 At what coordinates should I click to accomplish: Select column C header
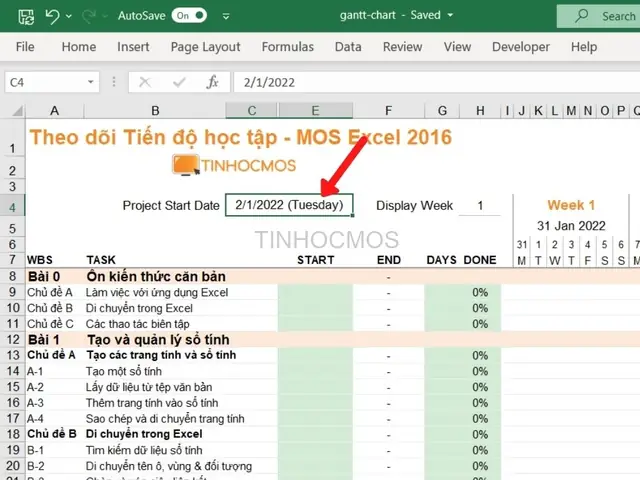coord(252,111)
